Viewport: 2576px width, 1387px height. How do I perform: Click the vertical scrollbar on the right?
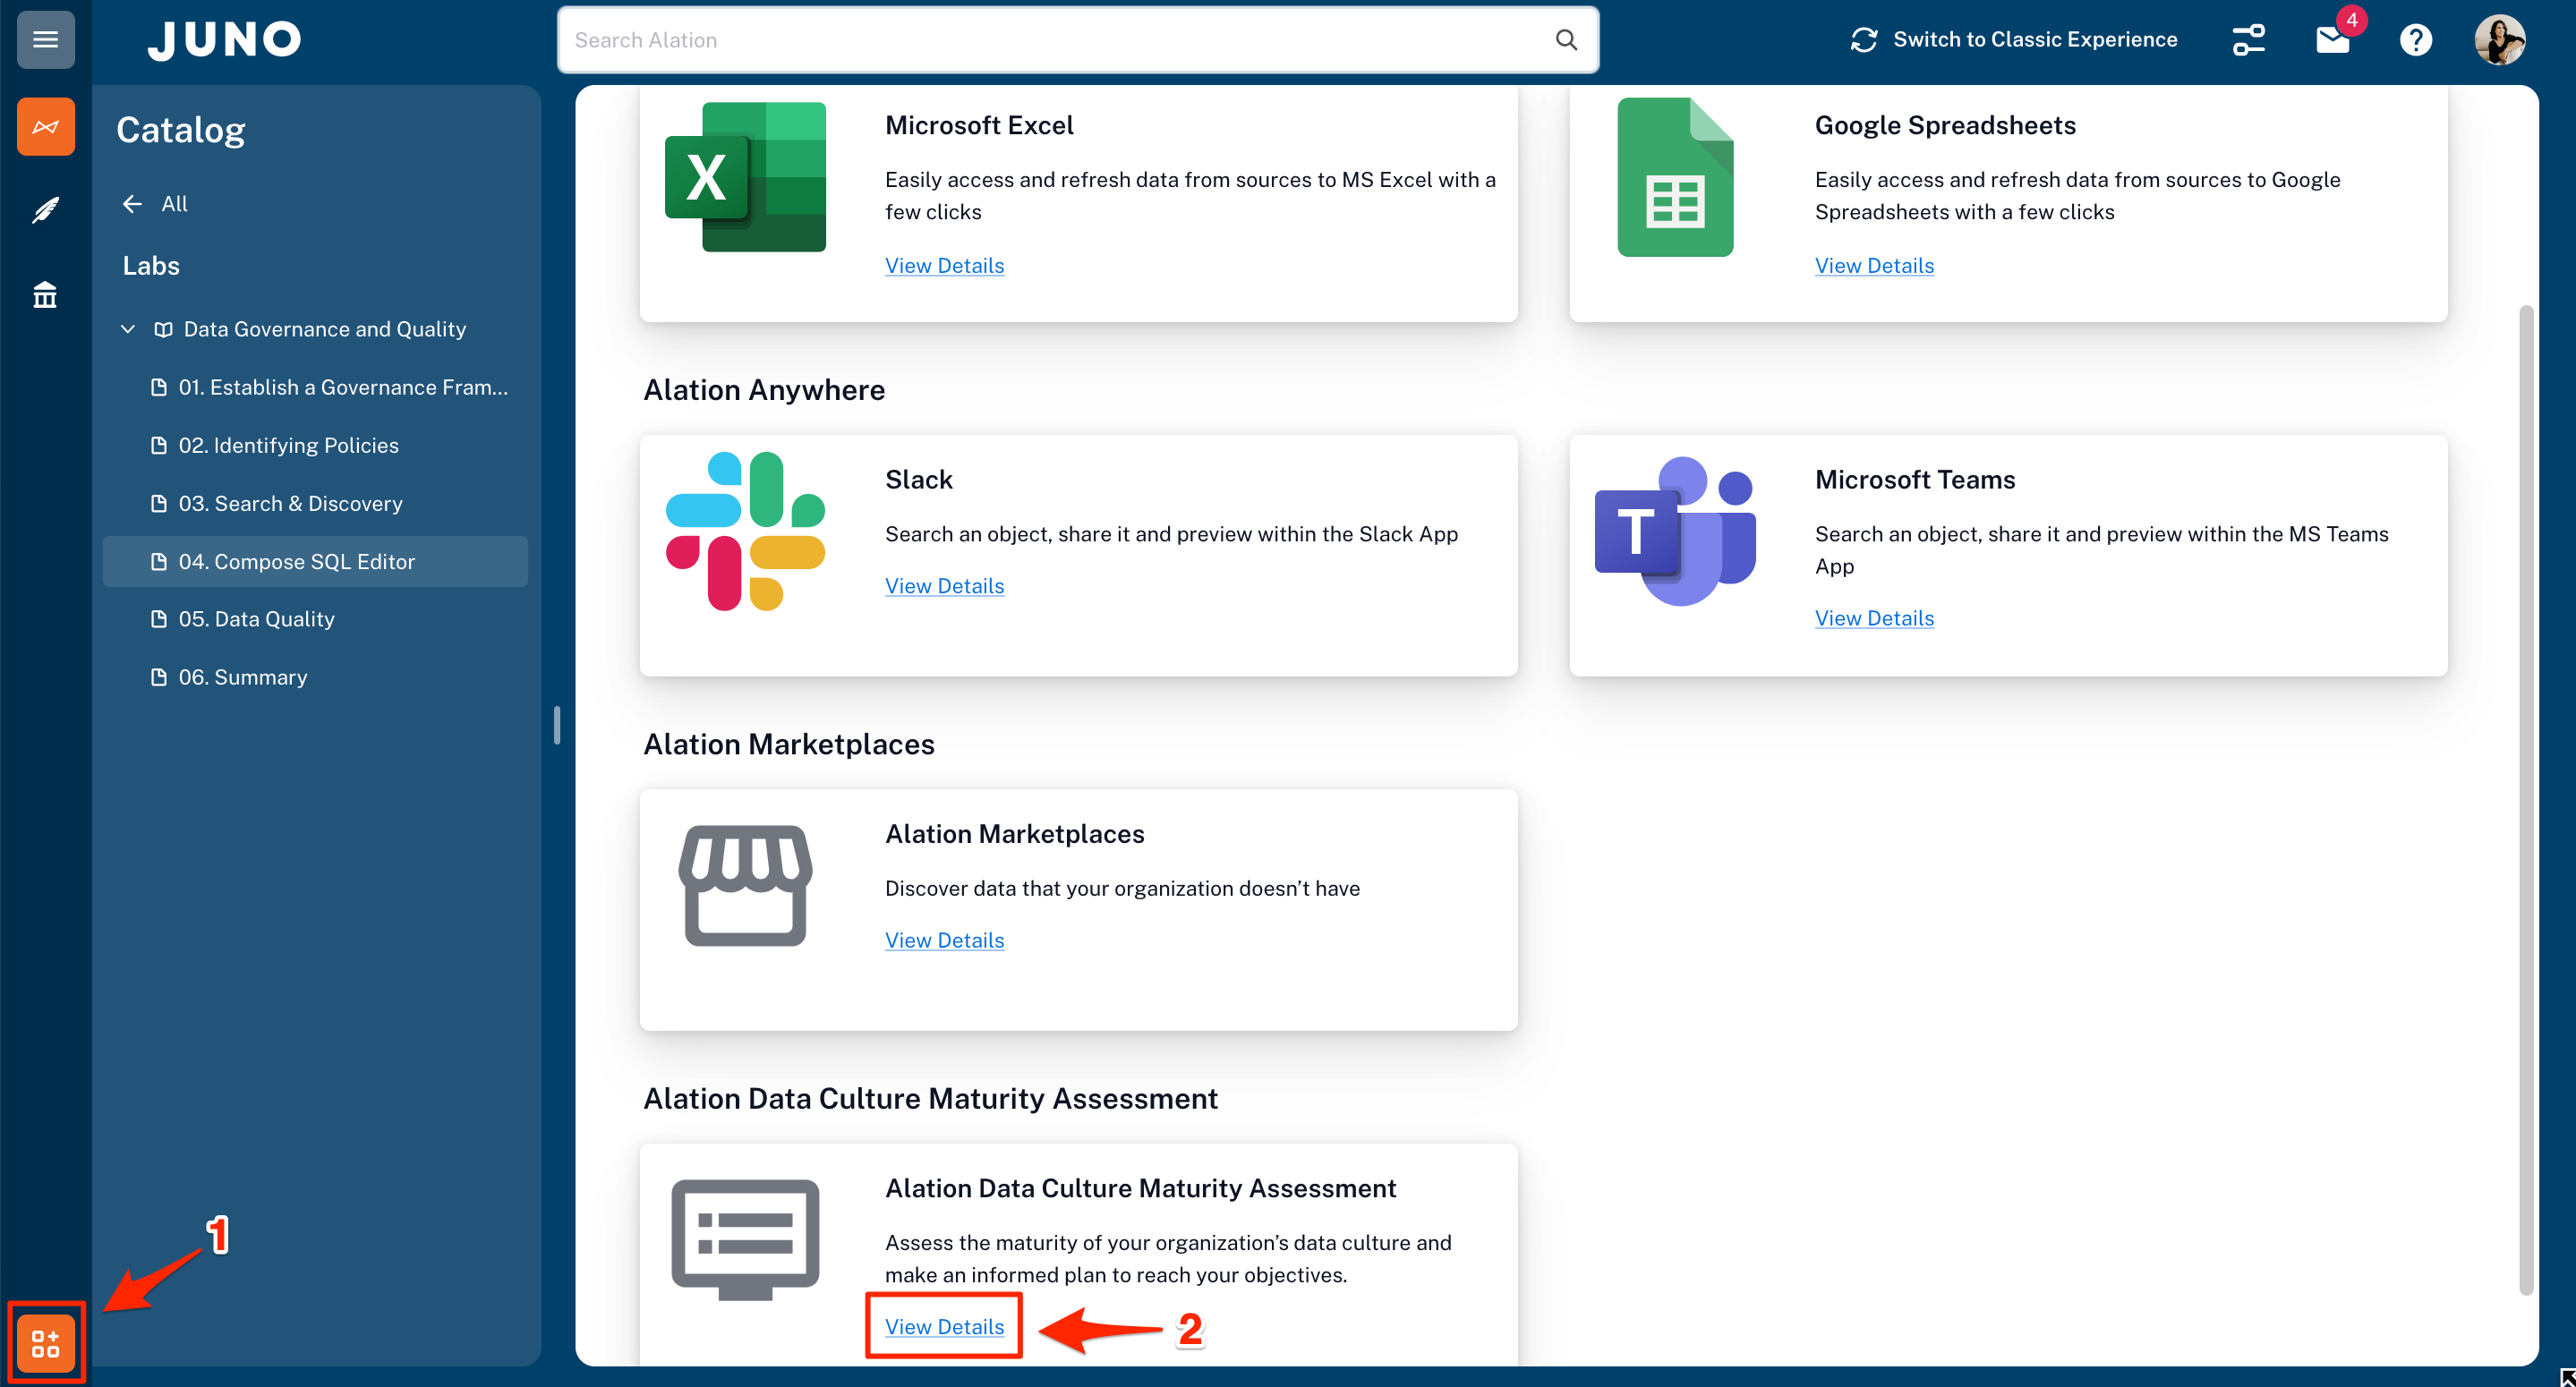[x=2526, y=800]
